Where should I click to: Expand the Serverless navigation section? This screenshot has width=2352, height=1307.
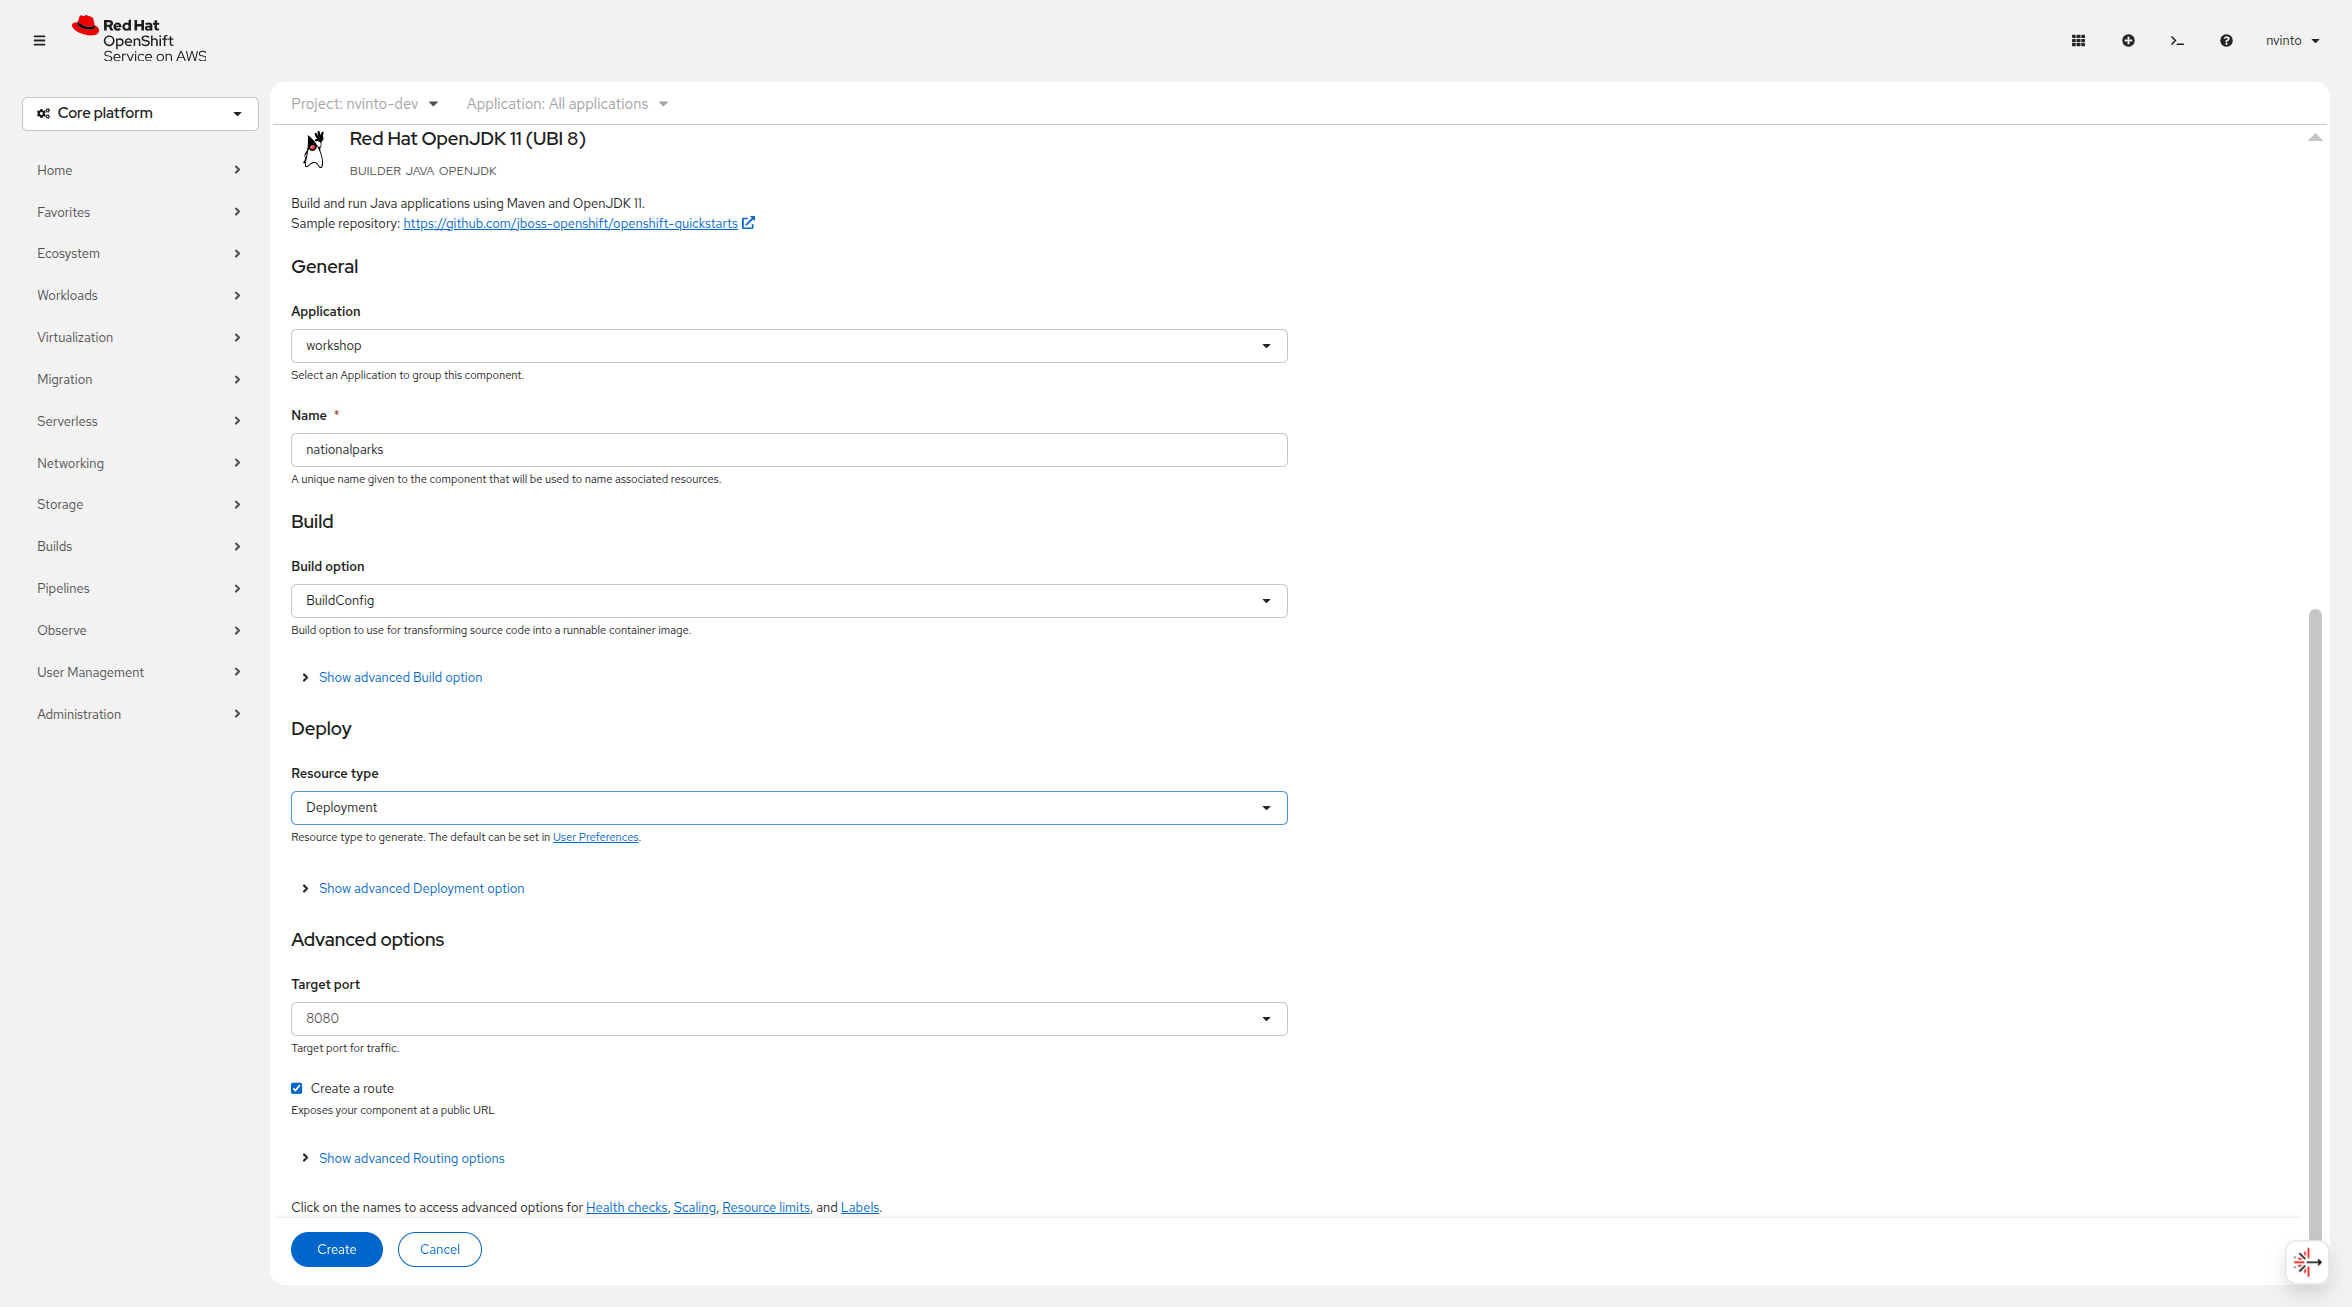click(x=139, y=422)
